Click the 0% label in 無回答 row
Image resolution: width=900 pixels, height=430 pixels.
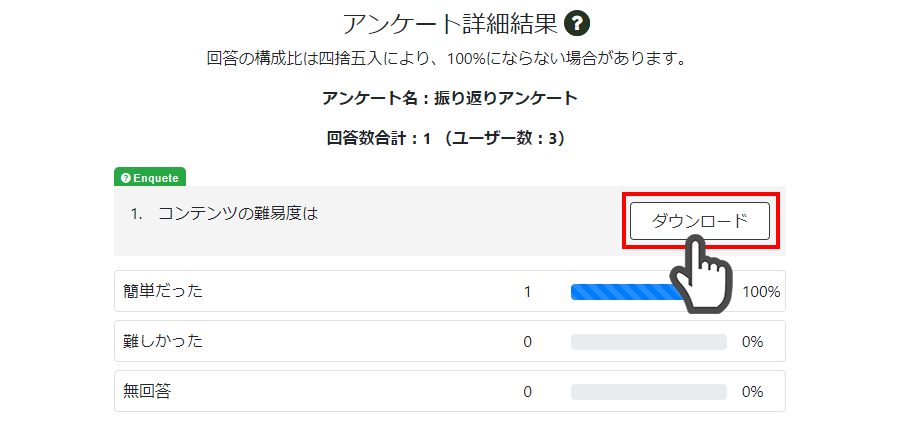pos(752,392)
